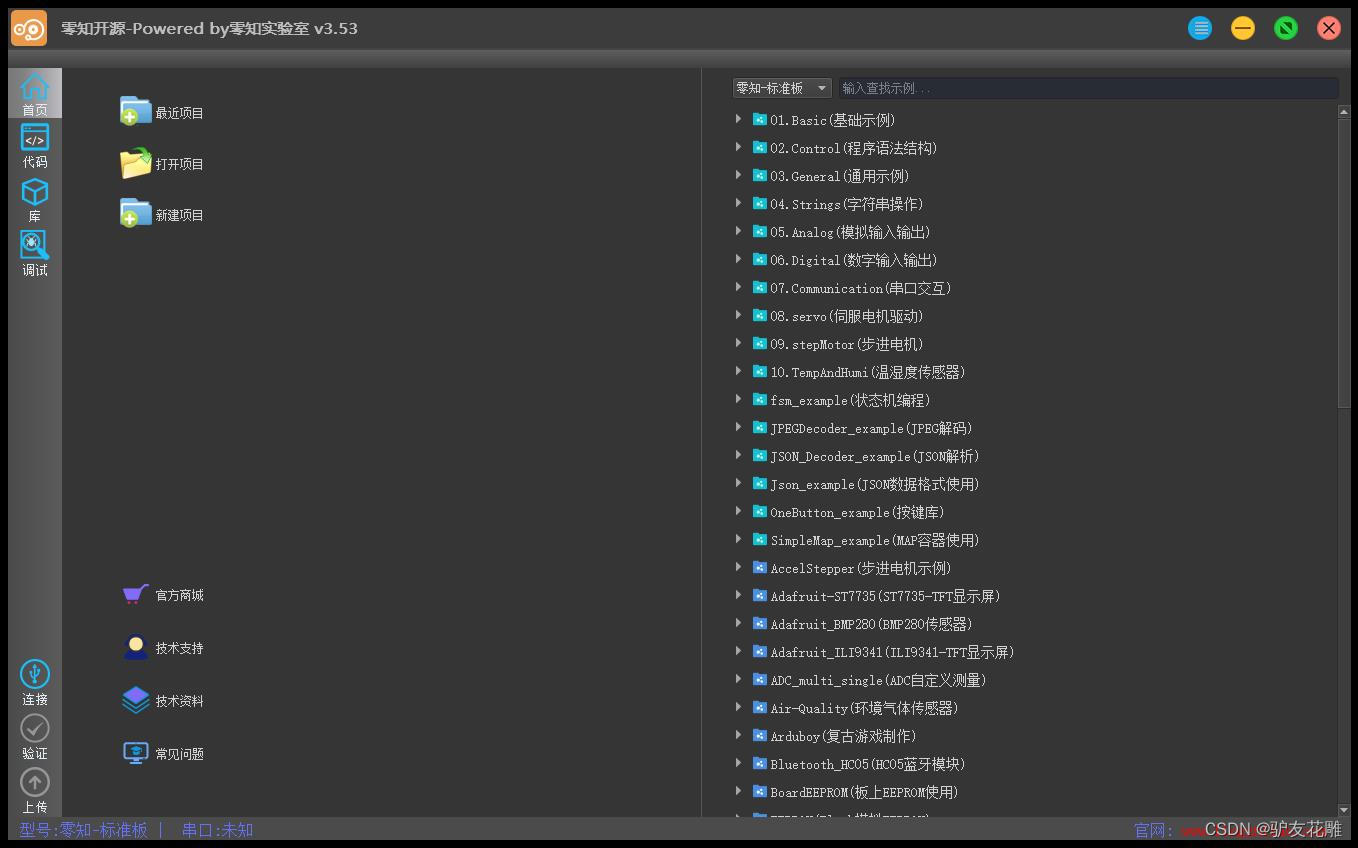Expand the 05.Analog tree arrow
Image resolution: width=1358 pixels, height=848 pixels.
point(738,231)
